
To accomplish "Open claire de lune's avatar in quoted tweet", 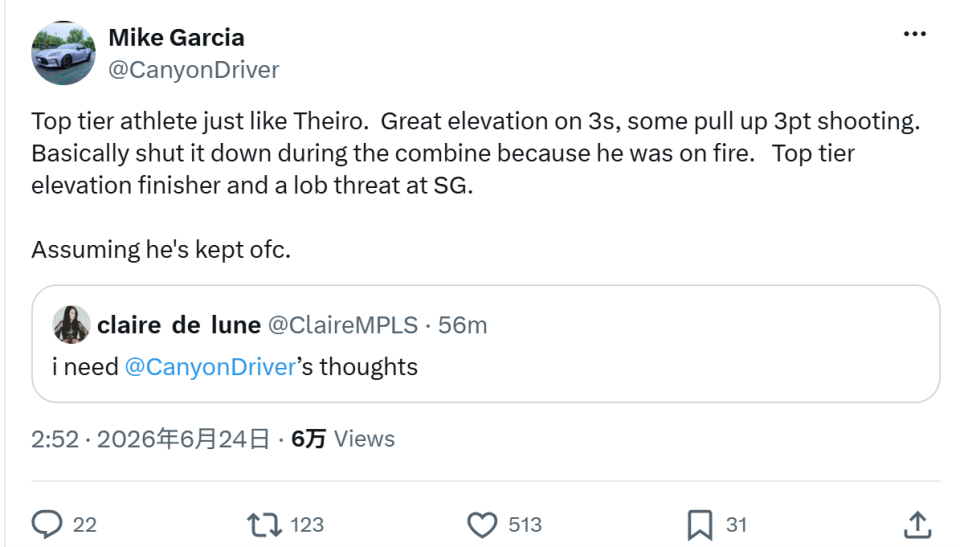I will point(72,325).
